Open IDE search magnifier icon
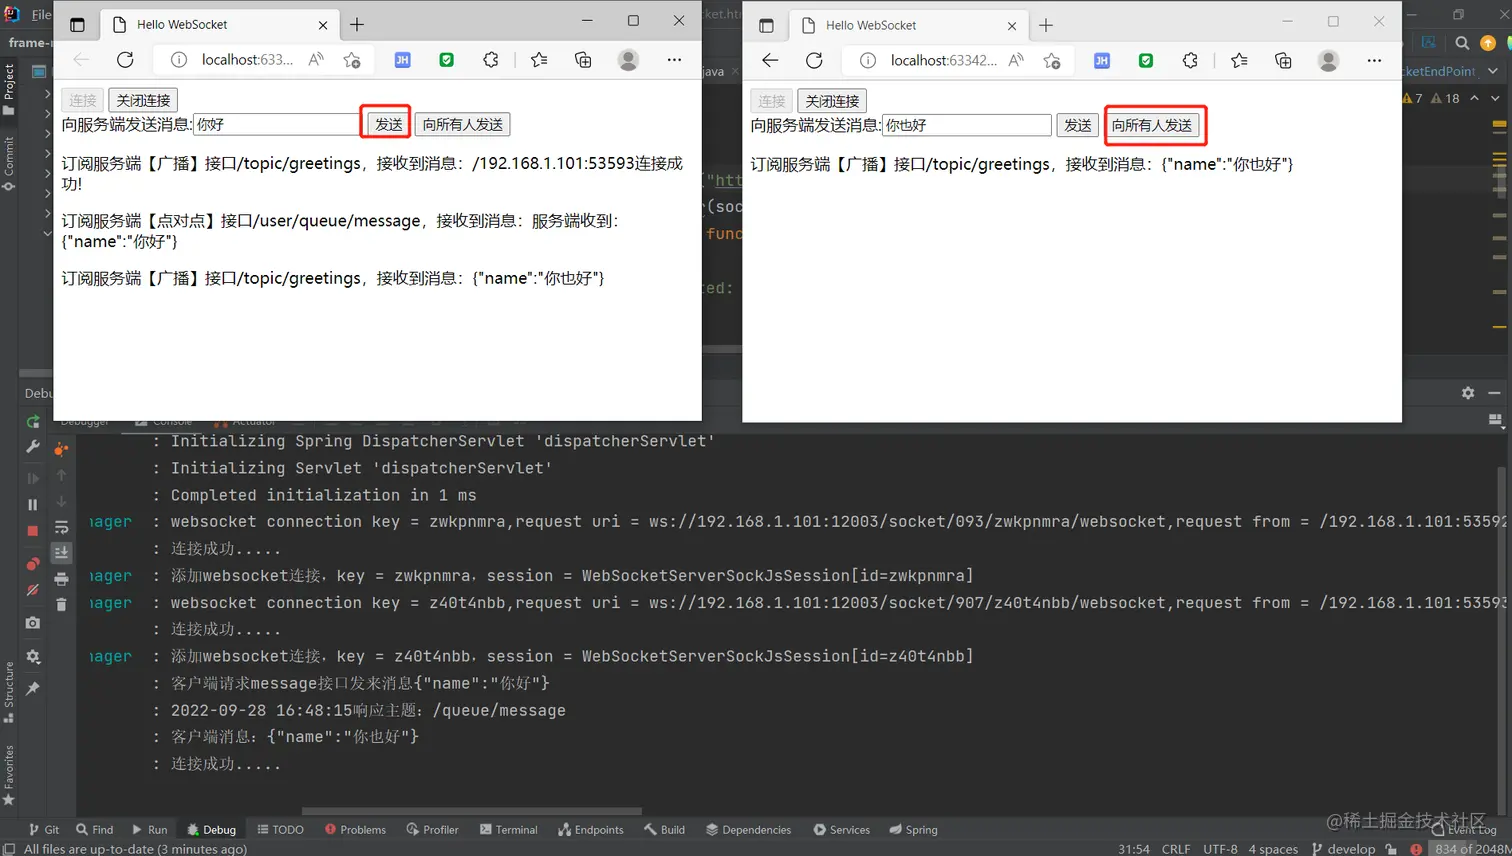Viewport: 1512px width, 856px height. click(1462, 43)
